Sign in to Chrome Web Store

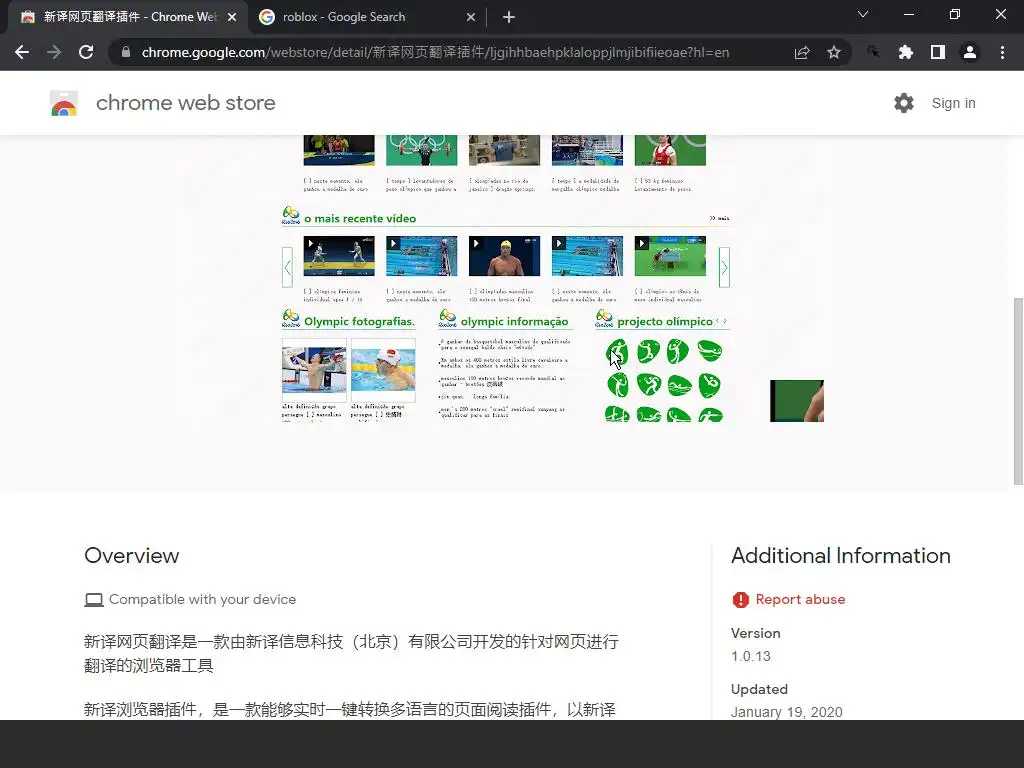[953, 103]
